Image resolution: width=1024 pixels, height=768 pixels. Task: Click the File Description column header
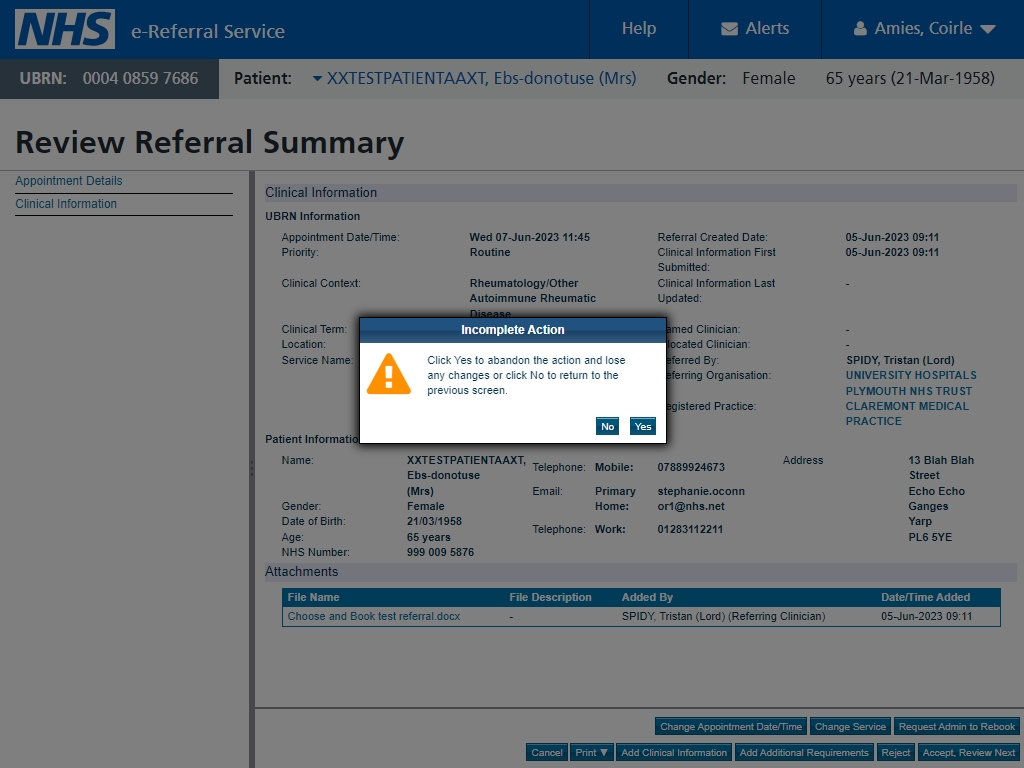[x=551, y=598]
